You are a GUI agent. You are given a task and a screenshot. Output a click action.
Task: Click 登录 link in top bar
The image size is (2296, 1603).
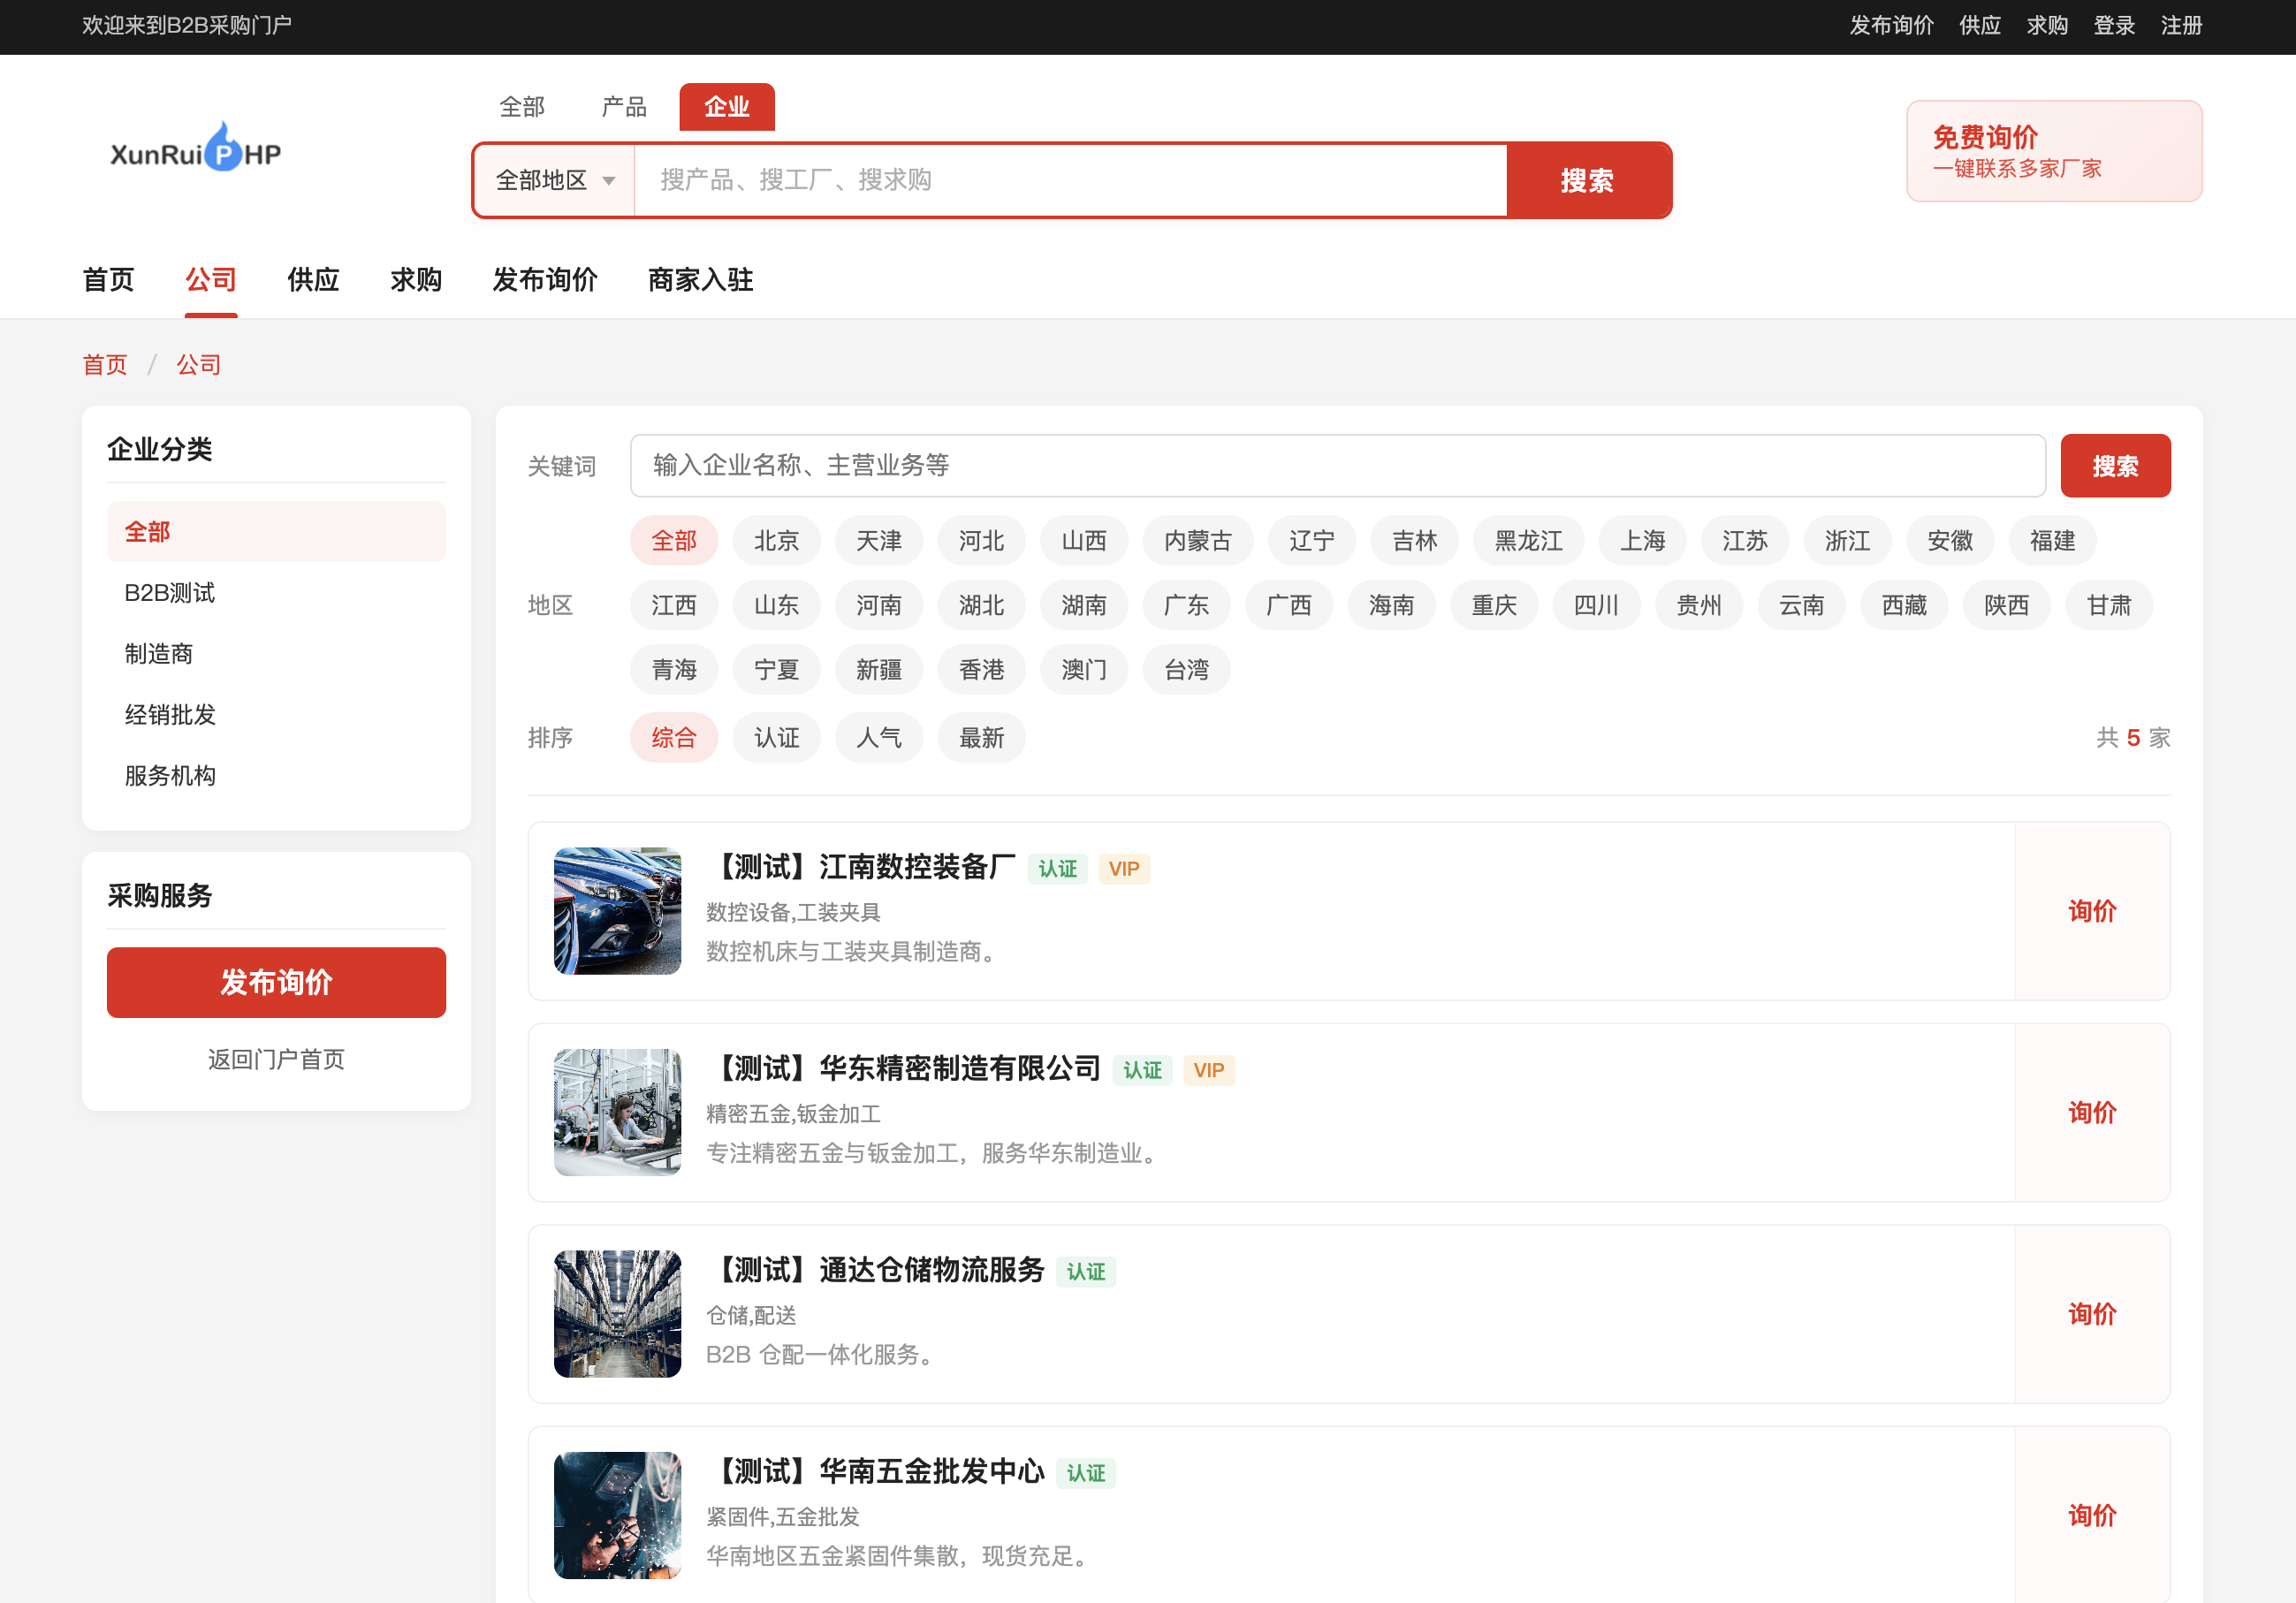[2114, 26]
